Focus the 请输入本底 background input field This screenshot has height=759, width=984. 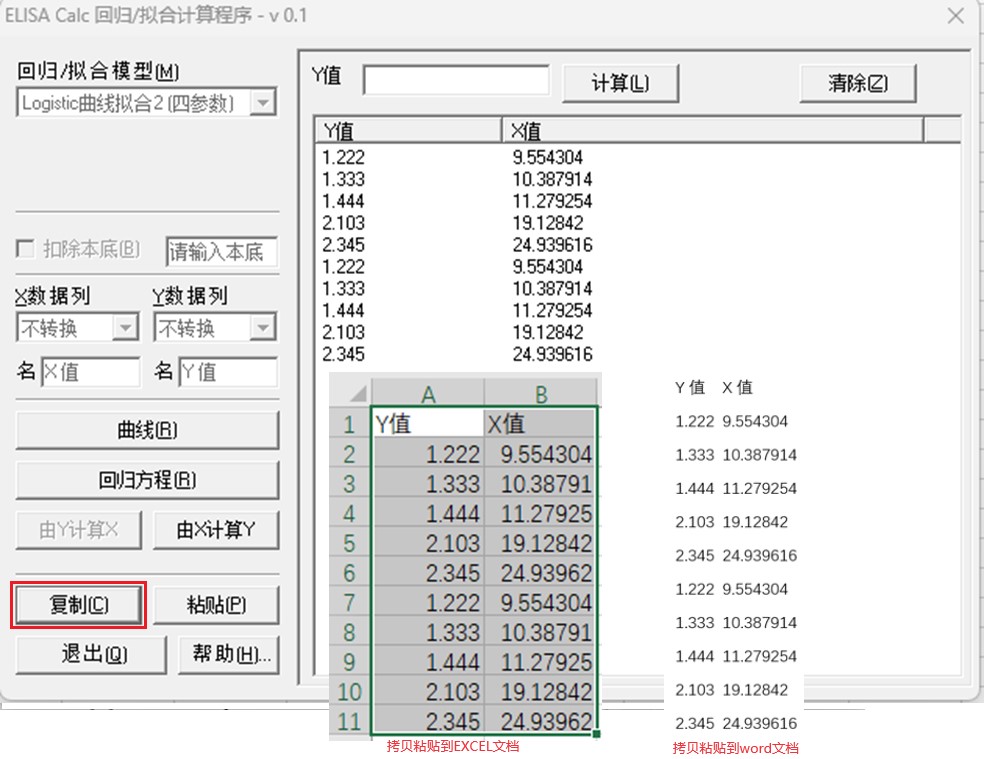click(x=222, y=252)
